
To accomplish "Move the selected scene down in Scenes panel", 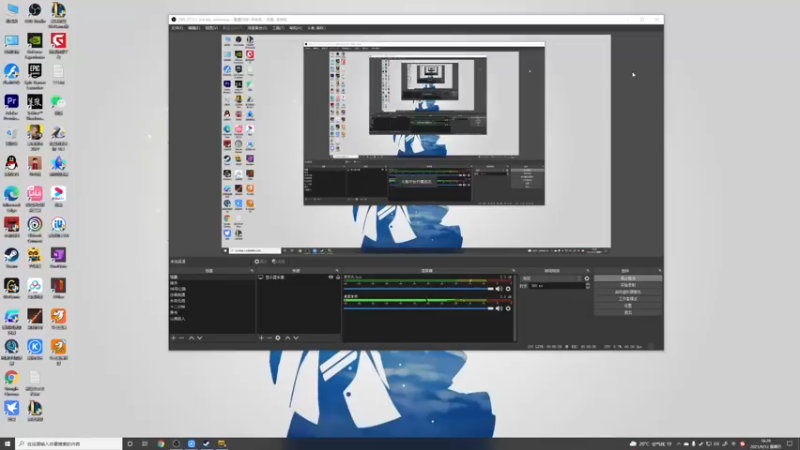I will pyautogui.click(x=199, y=338).
